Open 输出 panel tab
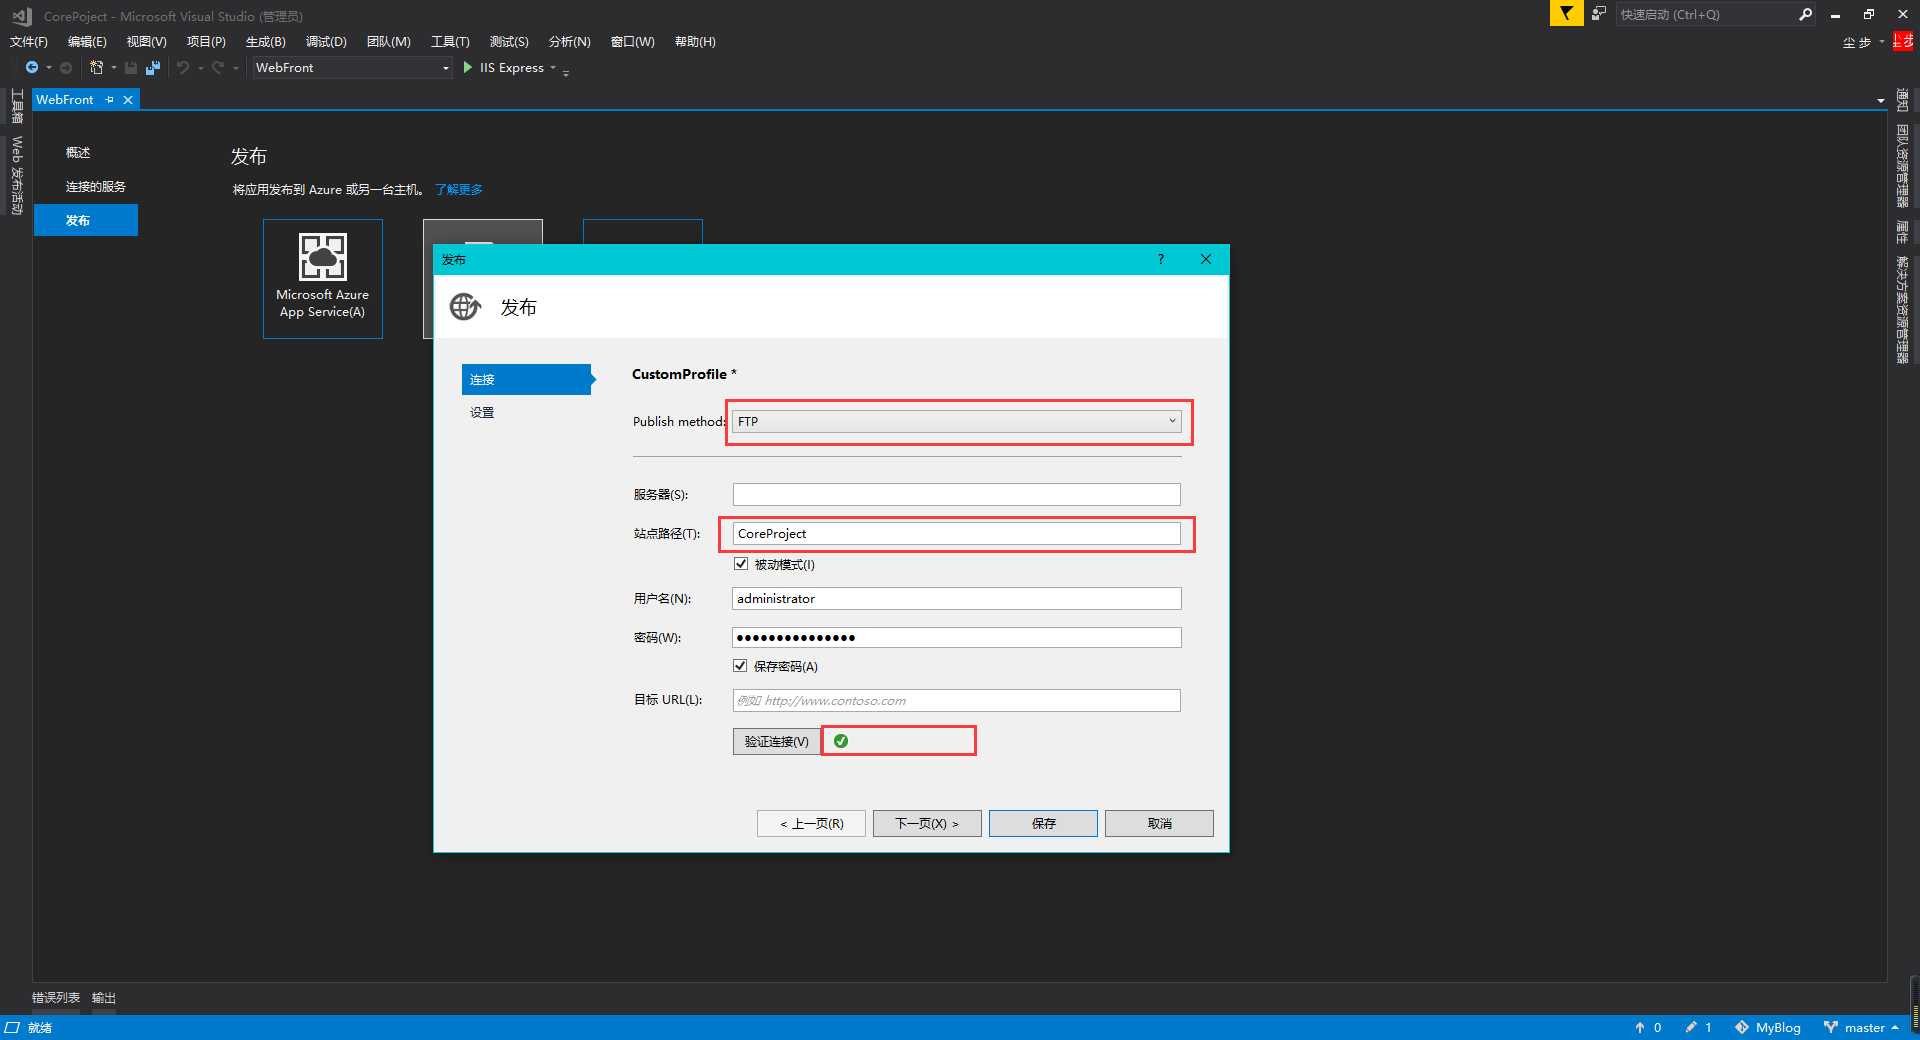1920x1040 pixels. tap(104, 998)
